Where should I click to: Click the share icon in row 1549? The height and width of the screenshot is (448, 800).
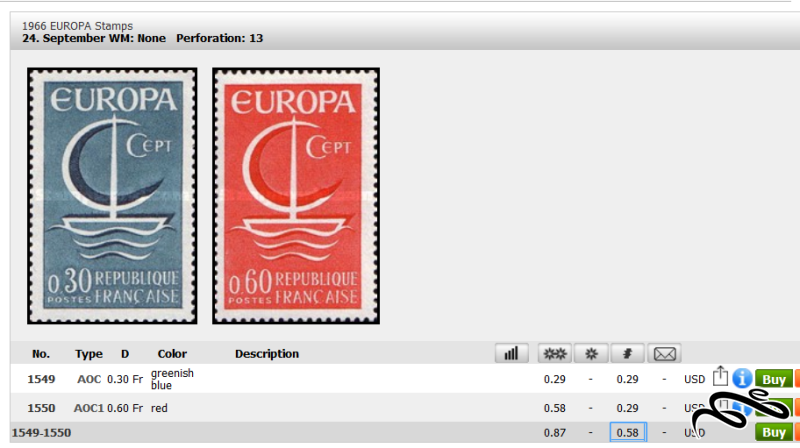click(x=720, y=376)
